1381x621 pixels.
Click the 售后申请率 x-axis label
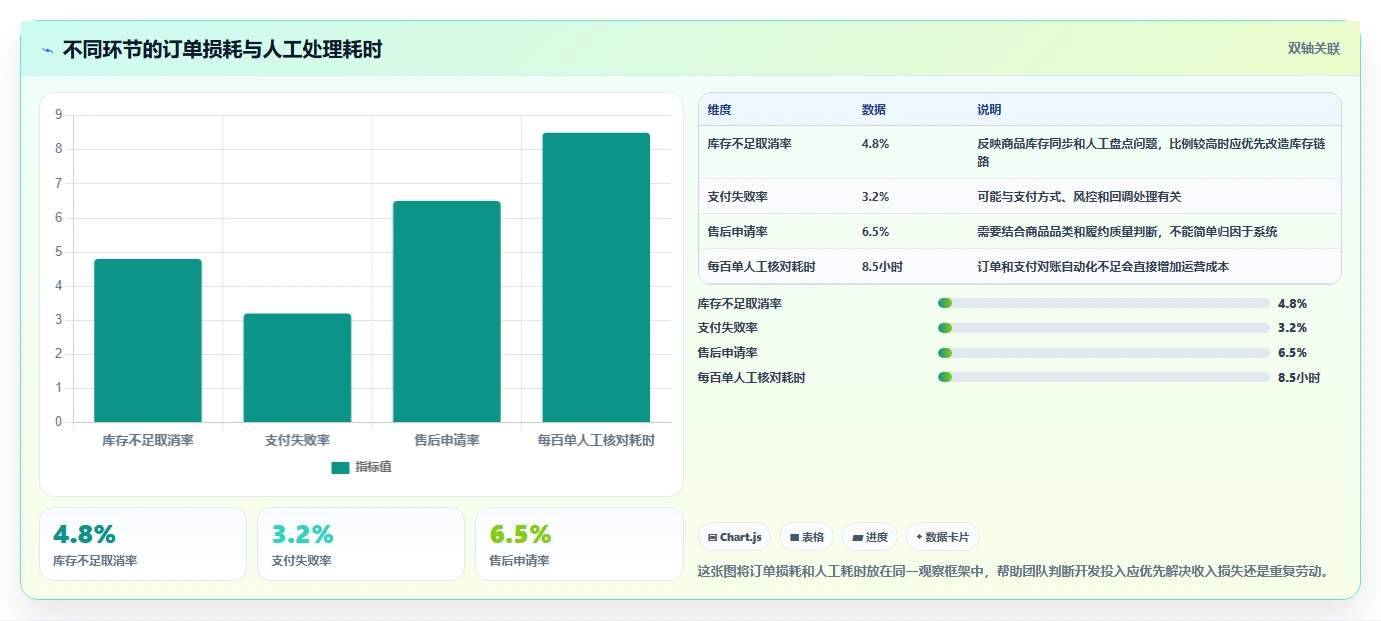[x=447, y=440]
